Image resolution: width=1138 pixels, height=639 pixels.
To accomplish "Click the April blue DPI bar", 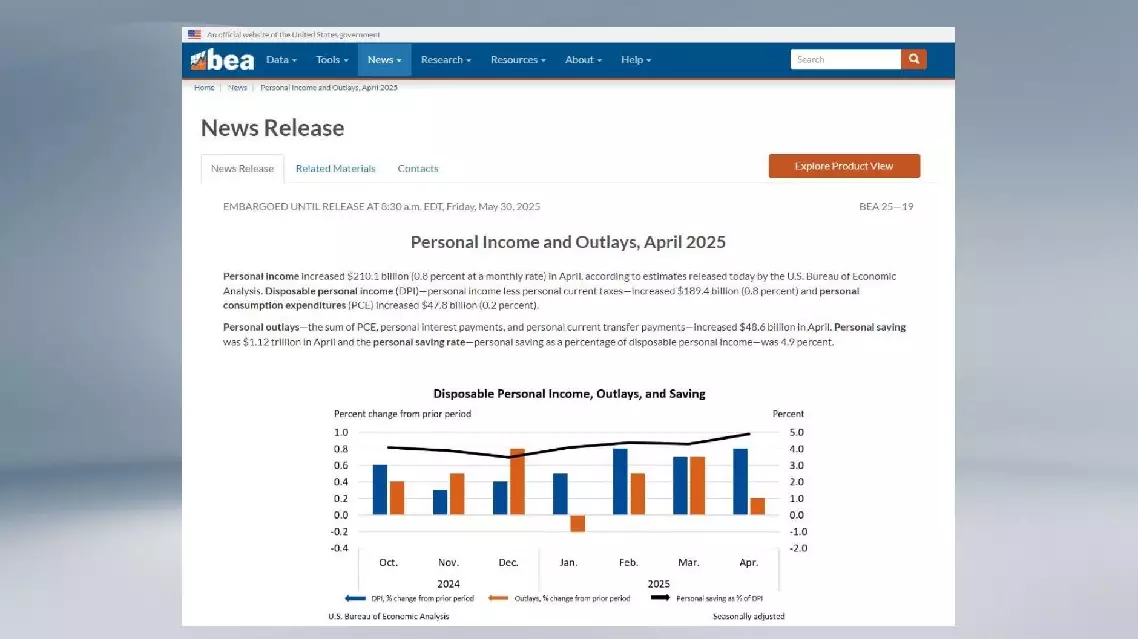I will [740, 481].
